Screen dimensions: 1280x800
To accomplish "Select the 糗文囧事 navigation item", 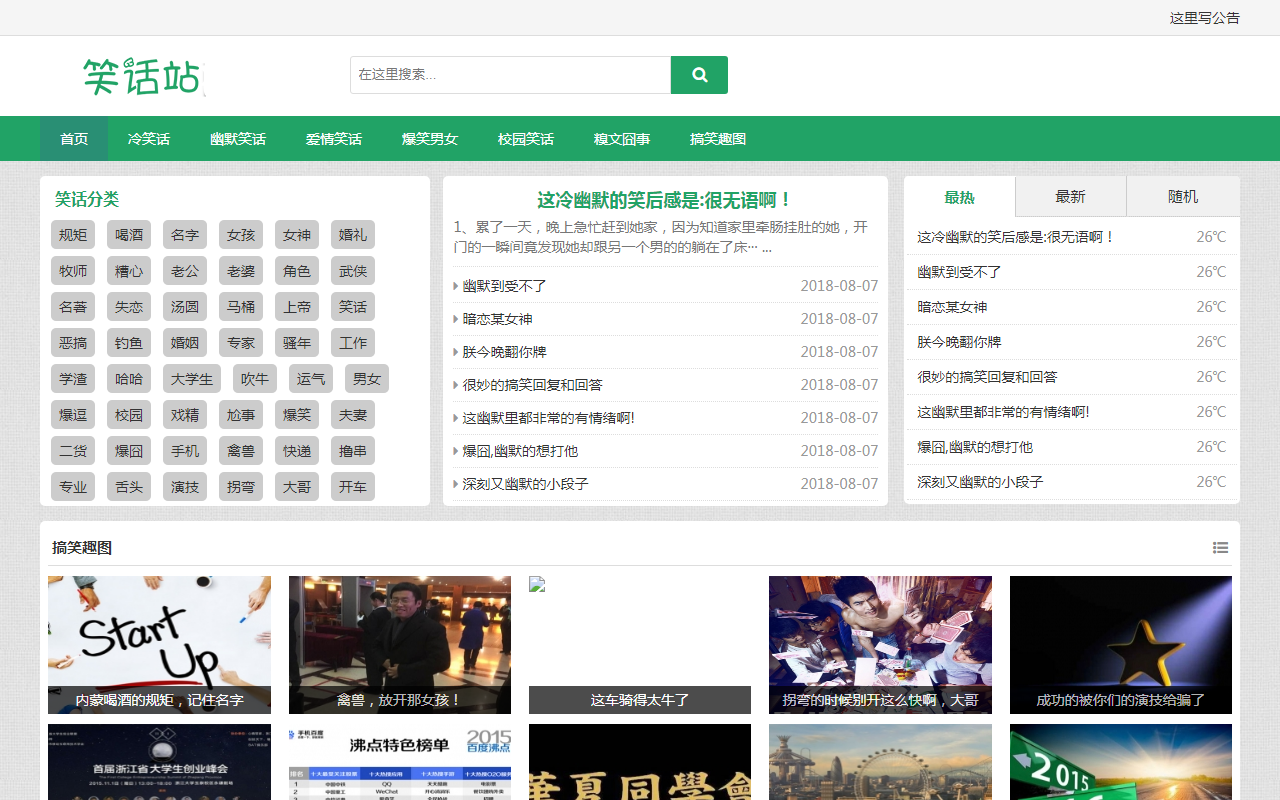I will 622,139.
